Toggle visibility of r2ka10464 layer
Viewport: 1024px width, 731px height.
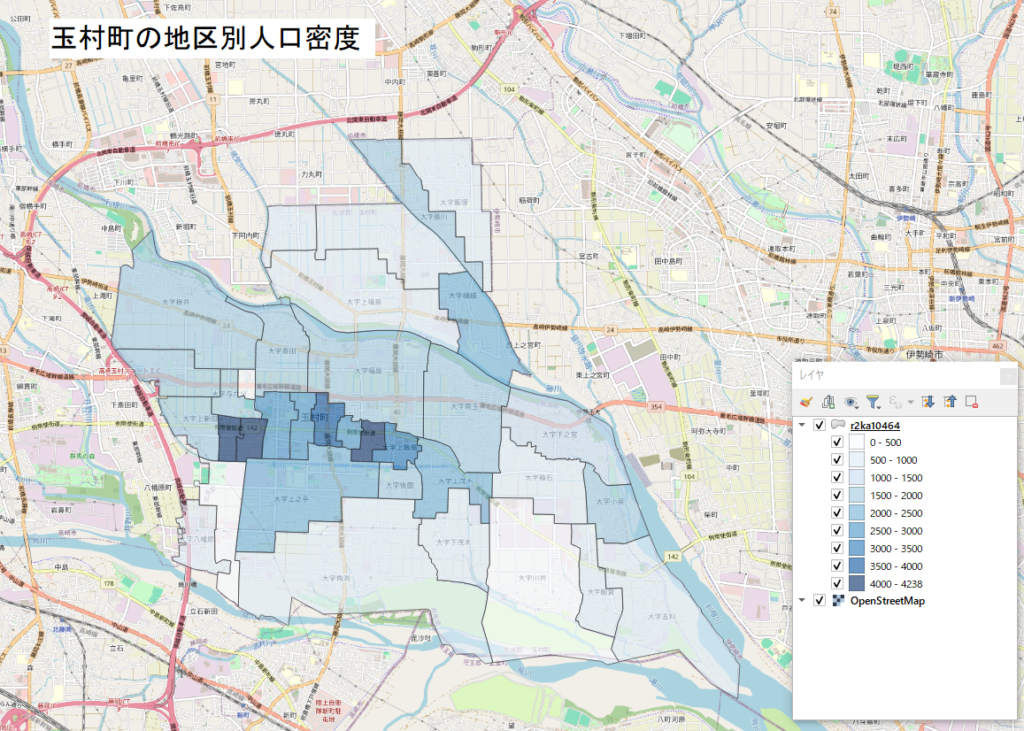[x=819, y=427]
